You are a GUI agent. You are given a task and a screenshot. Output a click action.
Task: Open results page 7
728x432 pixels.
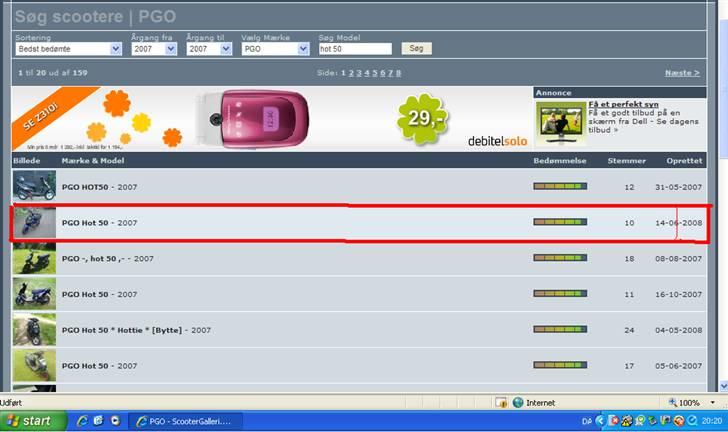(x=390, y=73)
